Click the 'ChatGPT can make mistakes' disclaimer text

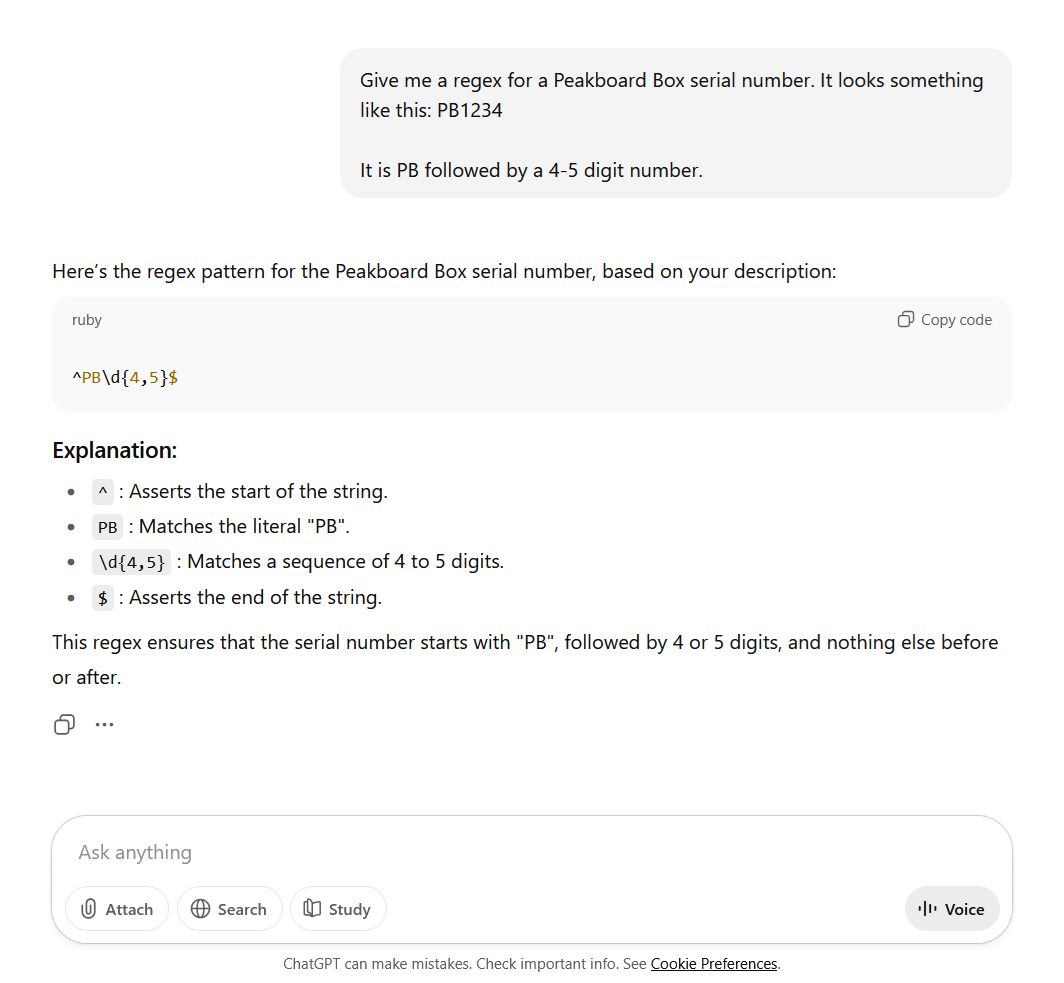pos(464,964)
